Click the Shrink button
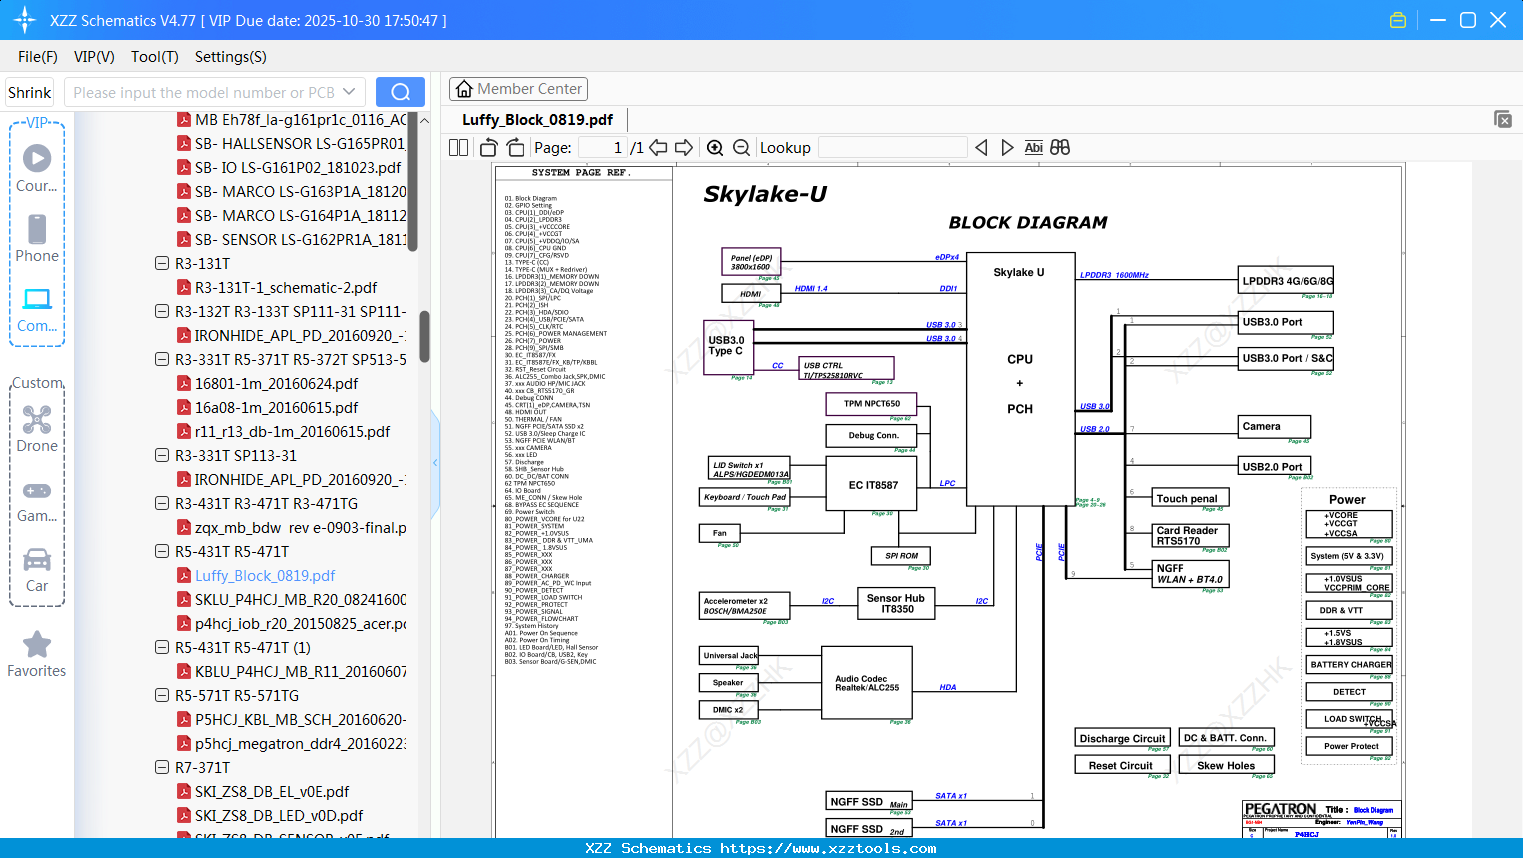This screenshot has width=1523, height=858. pos(30,92)
